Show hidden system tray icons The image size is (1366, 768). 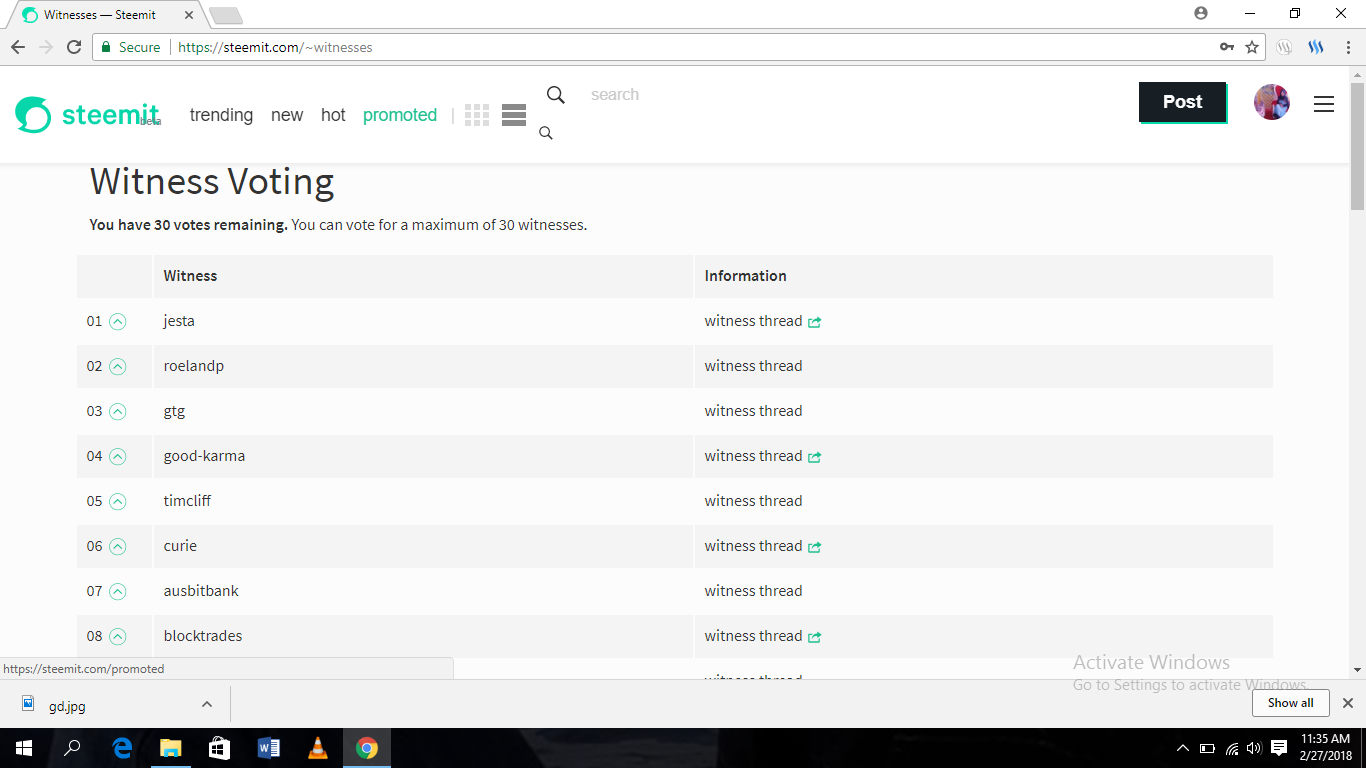[1182, 747]
